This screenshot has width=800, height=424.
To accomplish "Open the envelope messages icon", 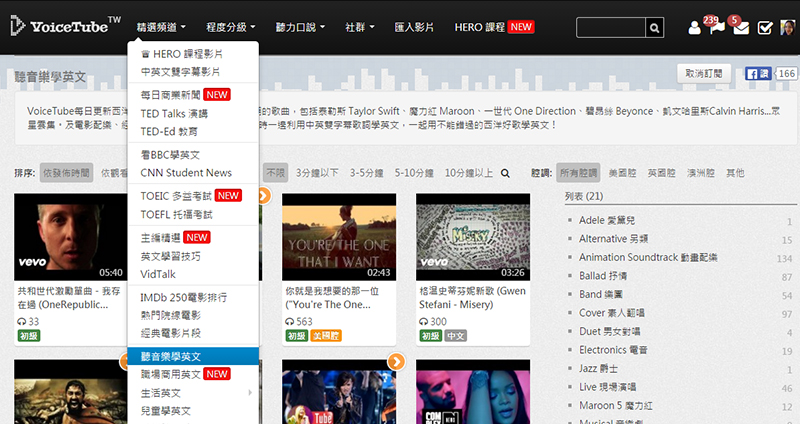I will (x=741, y=28).
